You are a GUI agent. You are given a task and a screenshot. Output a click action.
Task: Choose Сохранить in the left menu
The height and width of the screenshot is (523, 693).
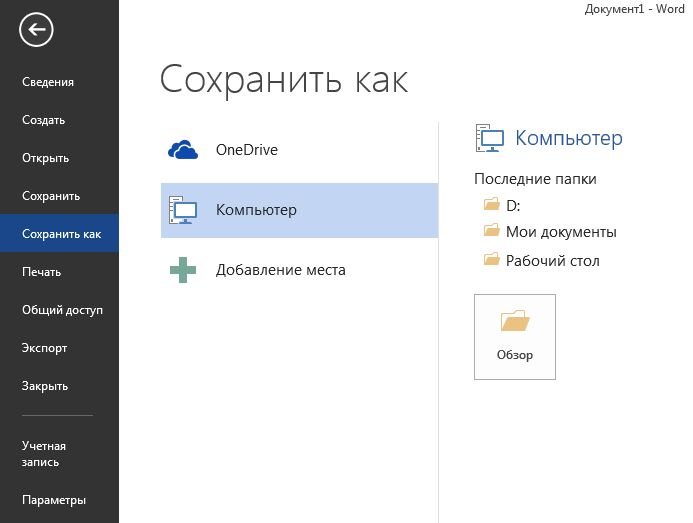click(x=51, y=196)
